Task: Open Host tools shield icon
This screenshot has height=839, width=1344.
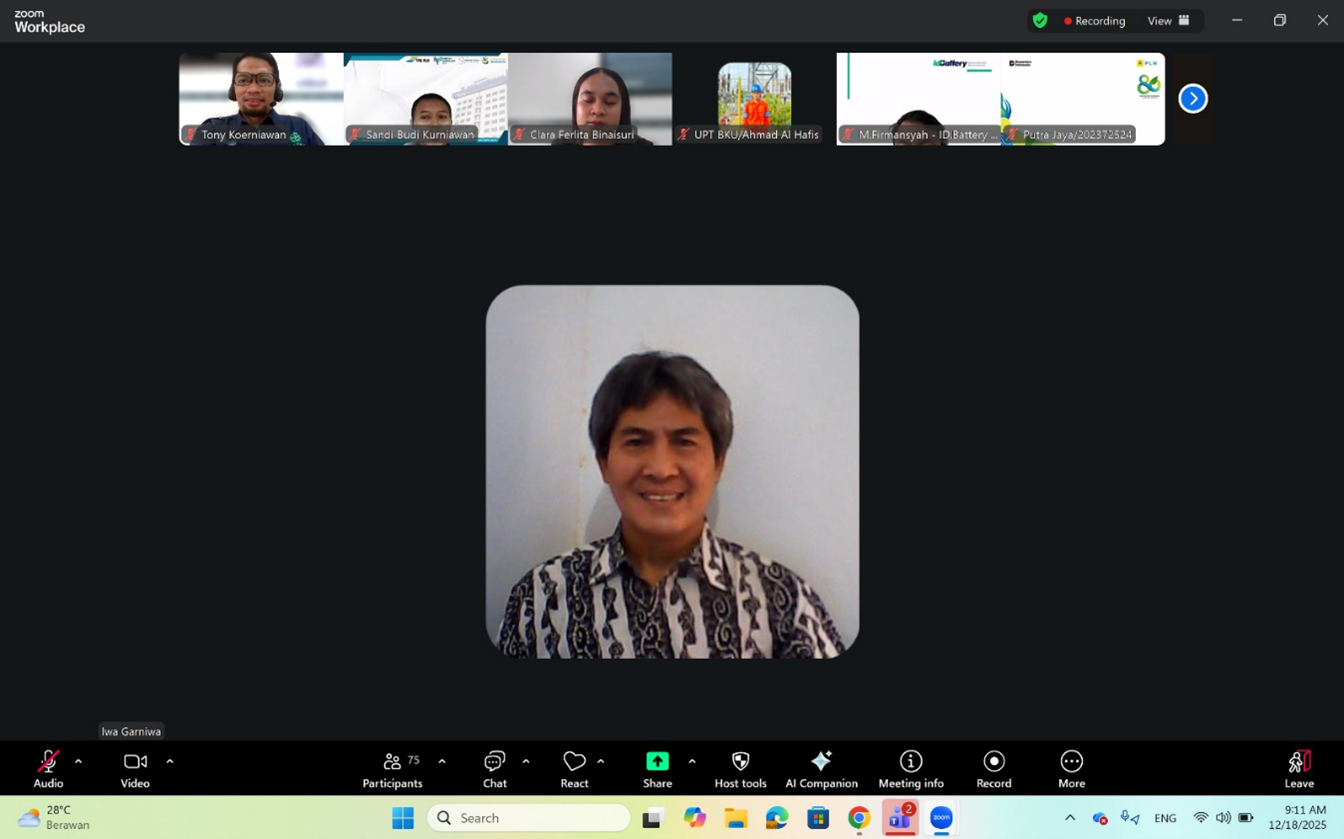Action: point(740,767)
